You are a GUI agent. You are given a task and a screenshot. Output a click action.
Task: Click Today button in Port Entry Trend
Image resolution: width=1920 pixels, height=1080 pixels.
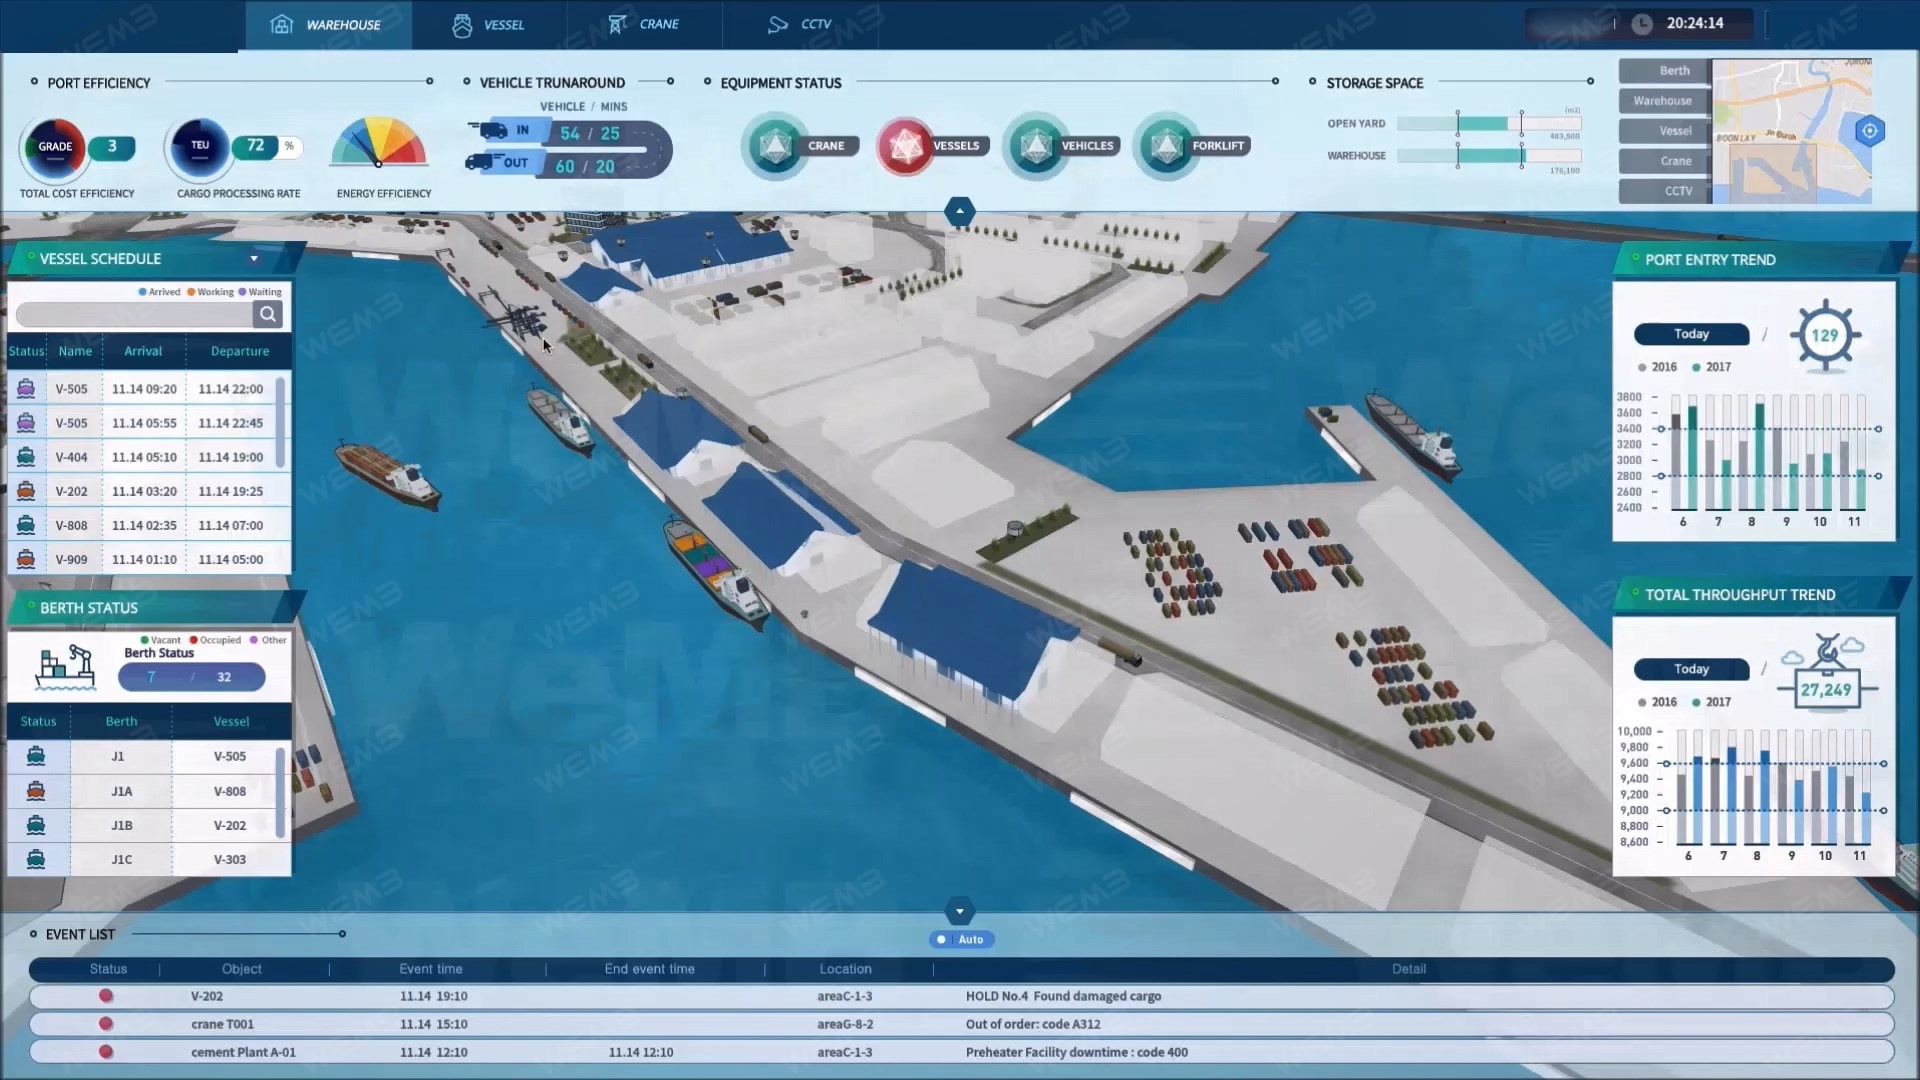pyautogui.click(x=1691, y=334)
